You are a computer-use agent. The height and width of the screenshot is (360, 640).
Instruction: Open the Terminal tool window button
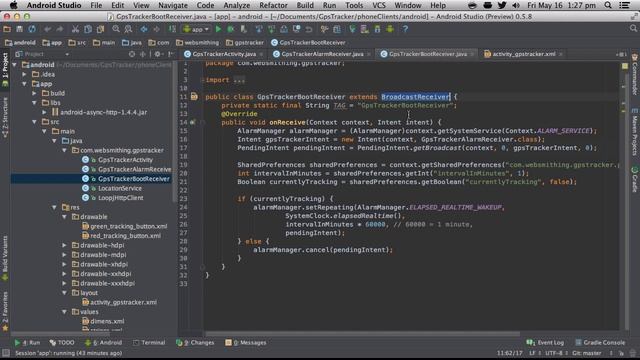pos(149,342)
